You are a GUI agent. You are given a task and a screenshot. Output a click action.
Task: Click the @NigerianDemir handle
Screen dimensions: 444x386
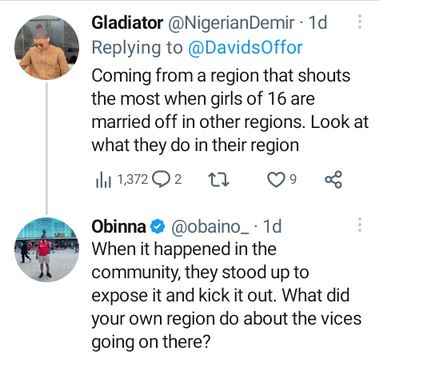(231, 23)
